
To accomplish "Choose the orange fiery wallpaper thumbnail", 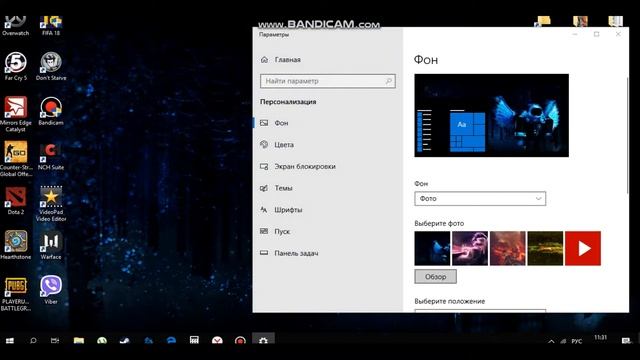I will pos(507,248).
